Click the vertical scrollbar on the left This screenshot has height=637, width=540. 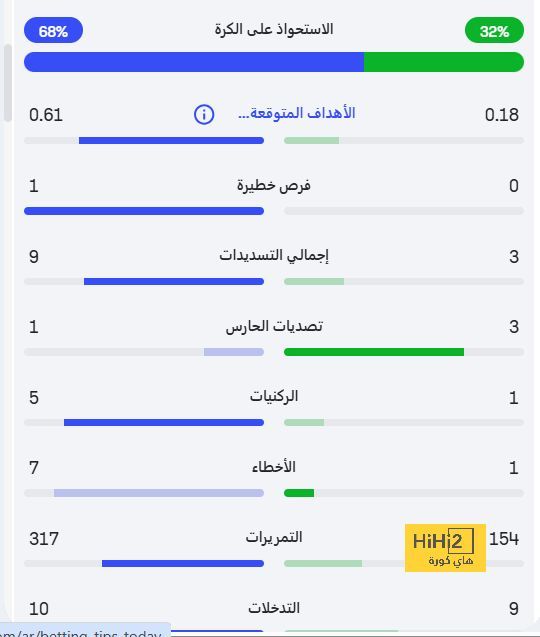[x=7, y=82]
